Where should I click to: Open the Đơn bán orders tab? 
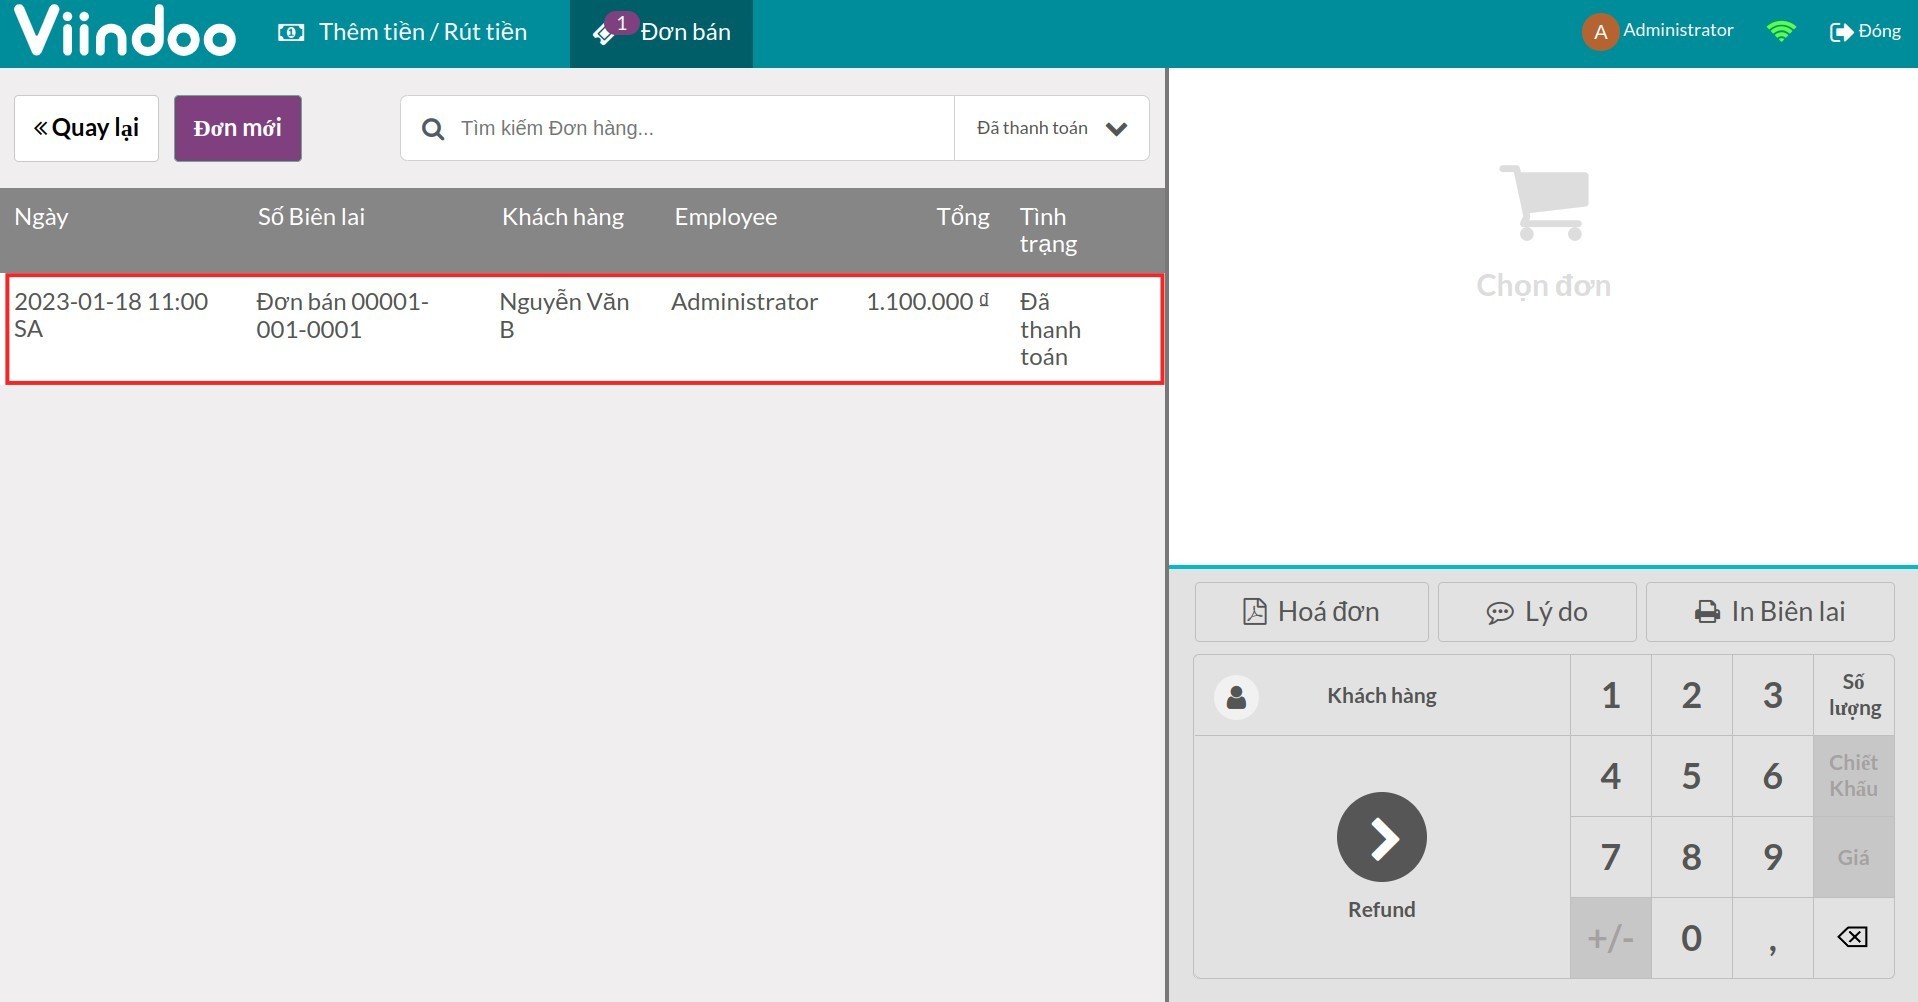(x=661, y=33)
